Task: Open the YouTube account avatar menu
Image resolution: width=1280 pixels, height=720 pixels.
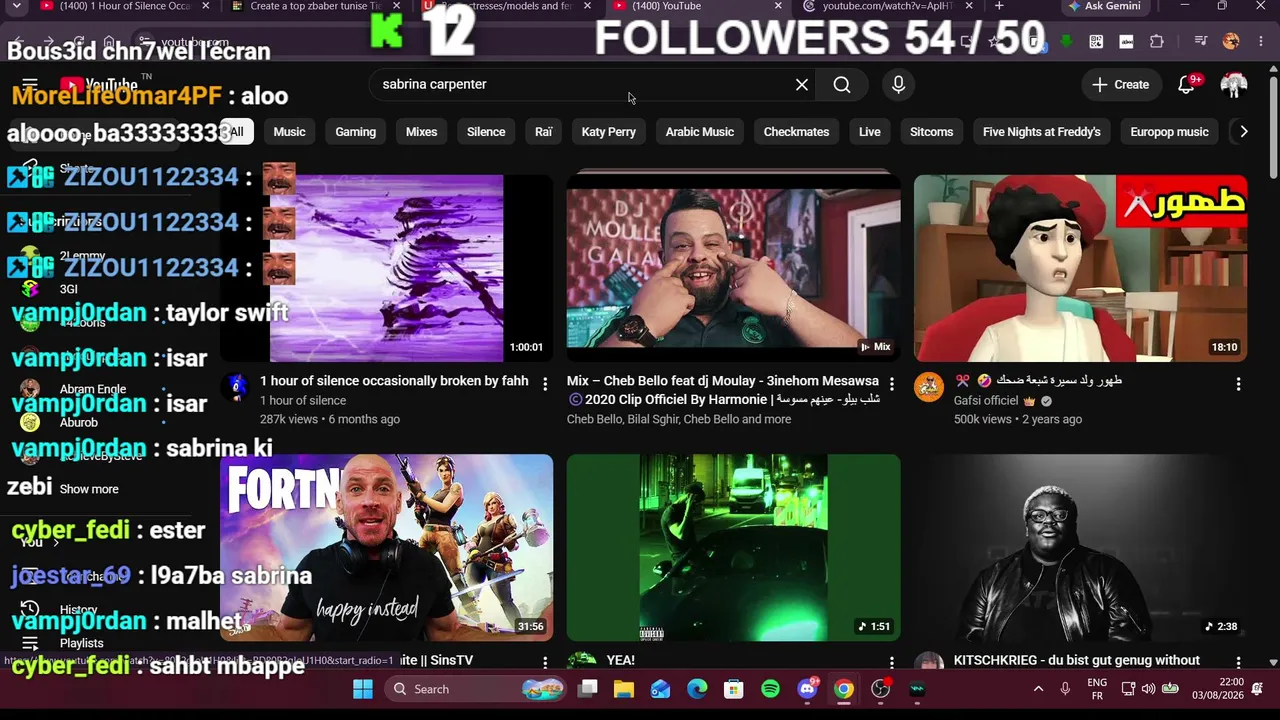Action: (1234, 85)
